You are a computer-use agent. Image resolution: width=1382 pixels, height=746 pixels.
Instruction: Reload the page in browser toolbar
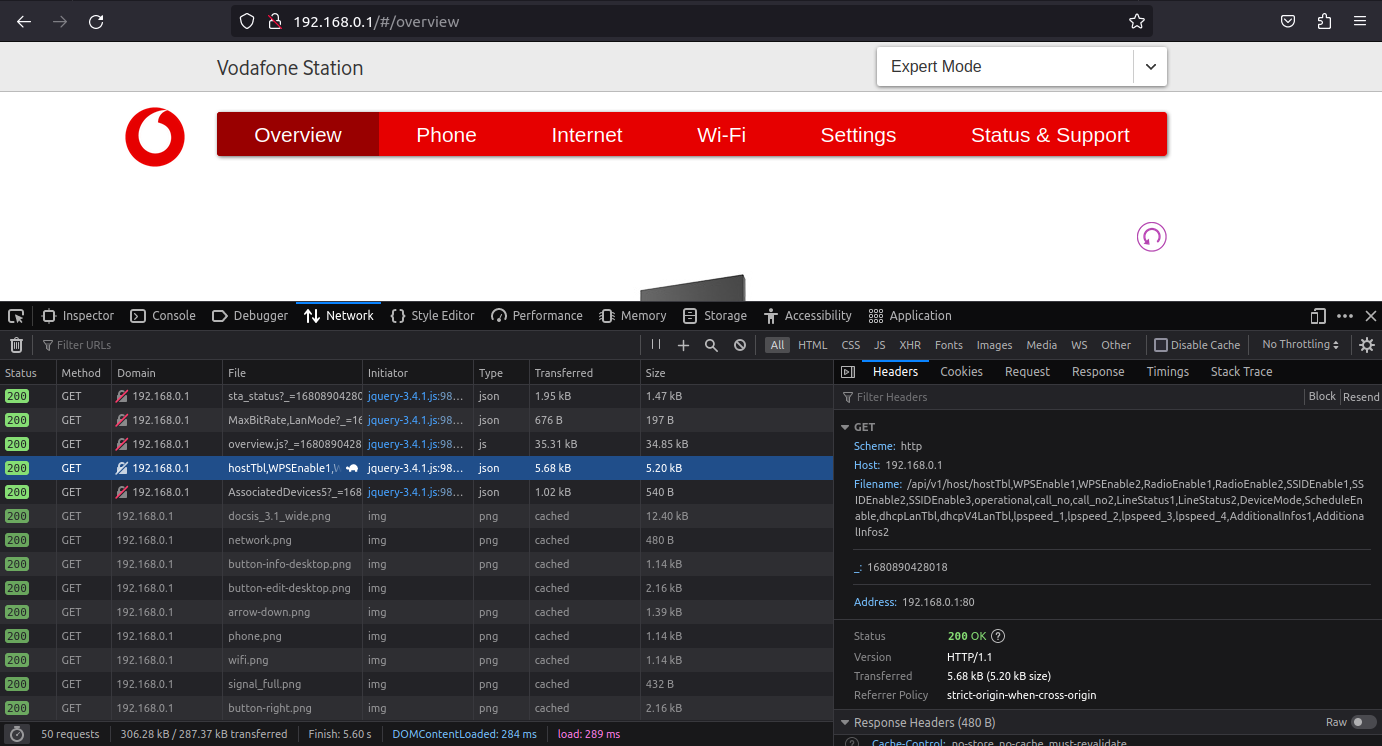pos(96,21)
